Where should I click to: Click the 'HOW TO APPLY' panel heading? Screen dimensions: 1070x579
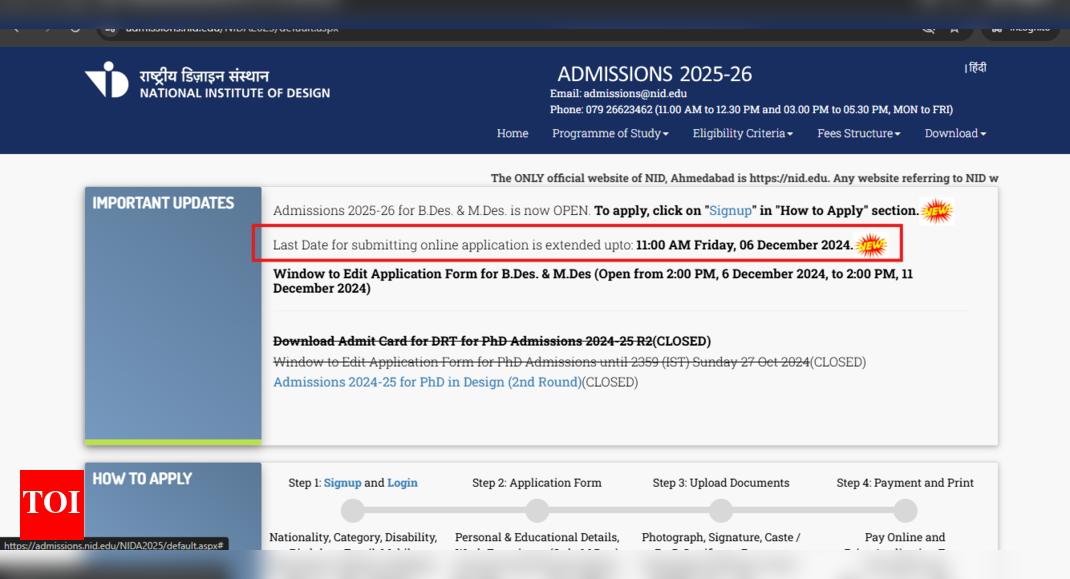click(142, 479)
